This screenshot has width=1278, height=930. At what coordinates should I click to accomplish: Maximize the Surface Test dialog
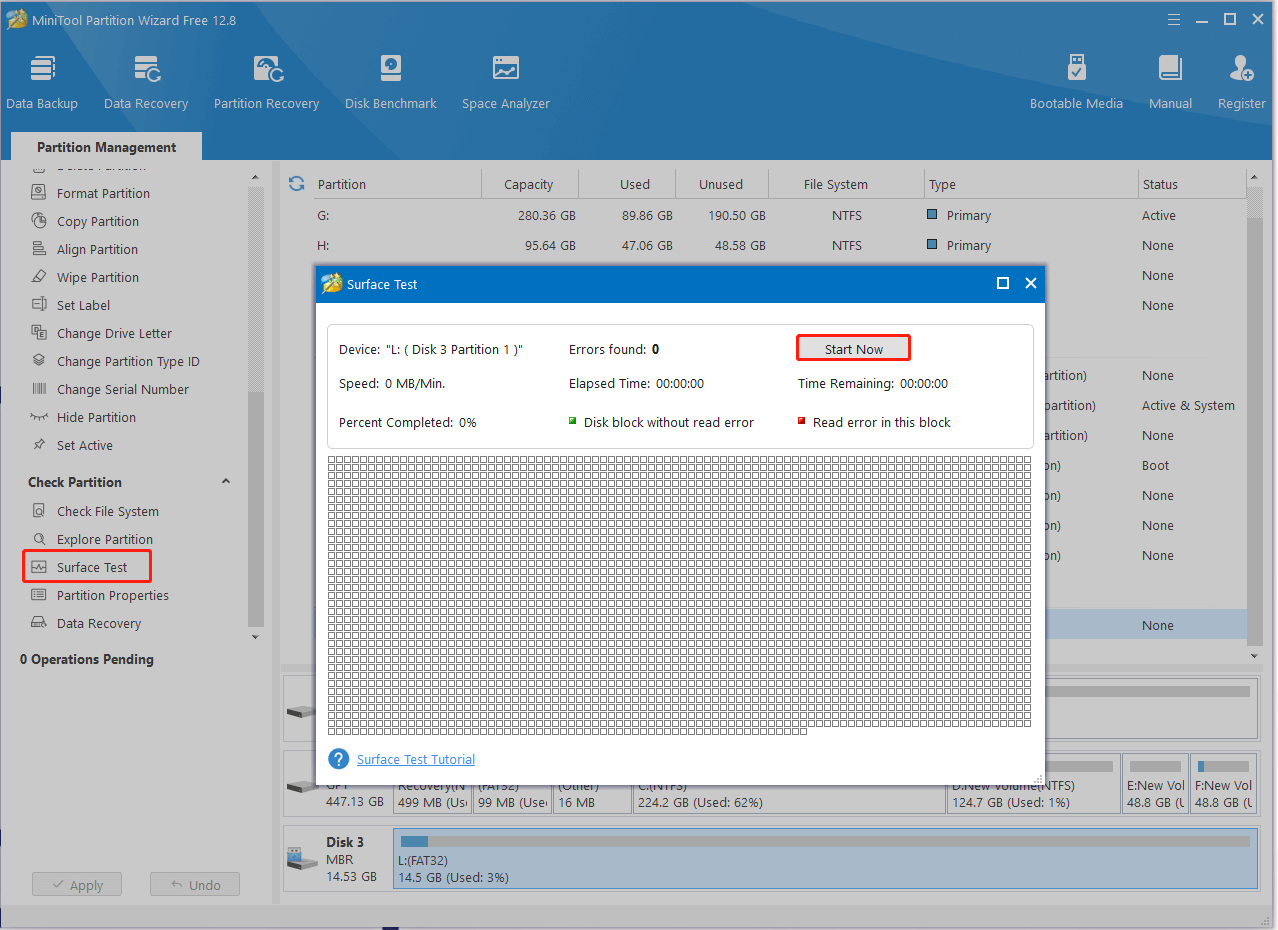coord(1003,284)
